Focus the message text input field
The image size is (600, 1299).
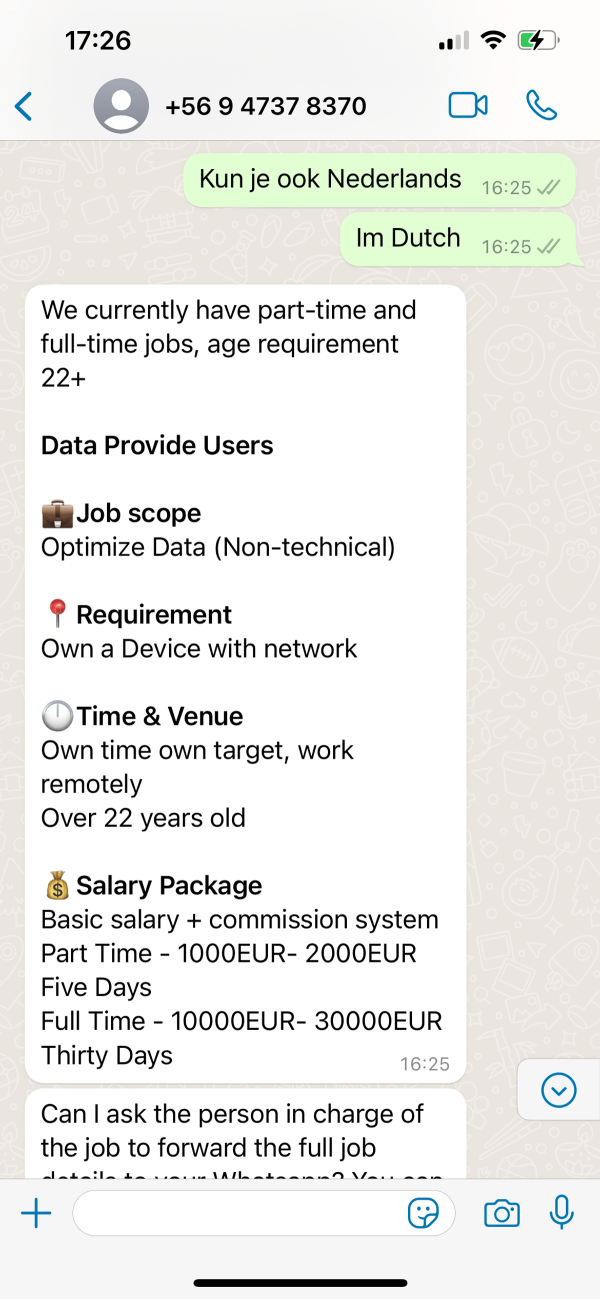240,1214
